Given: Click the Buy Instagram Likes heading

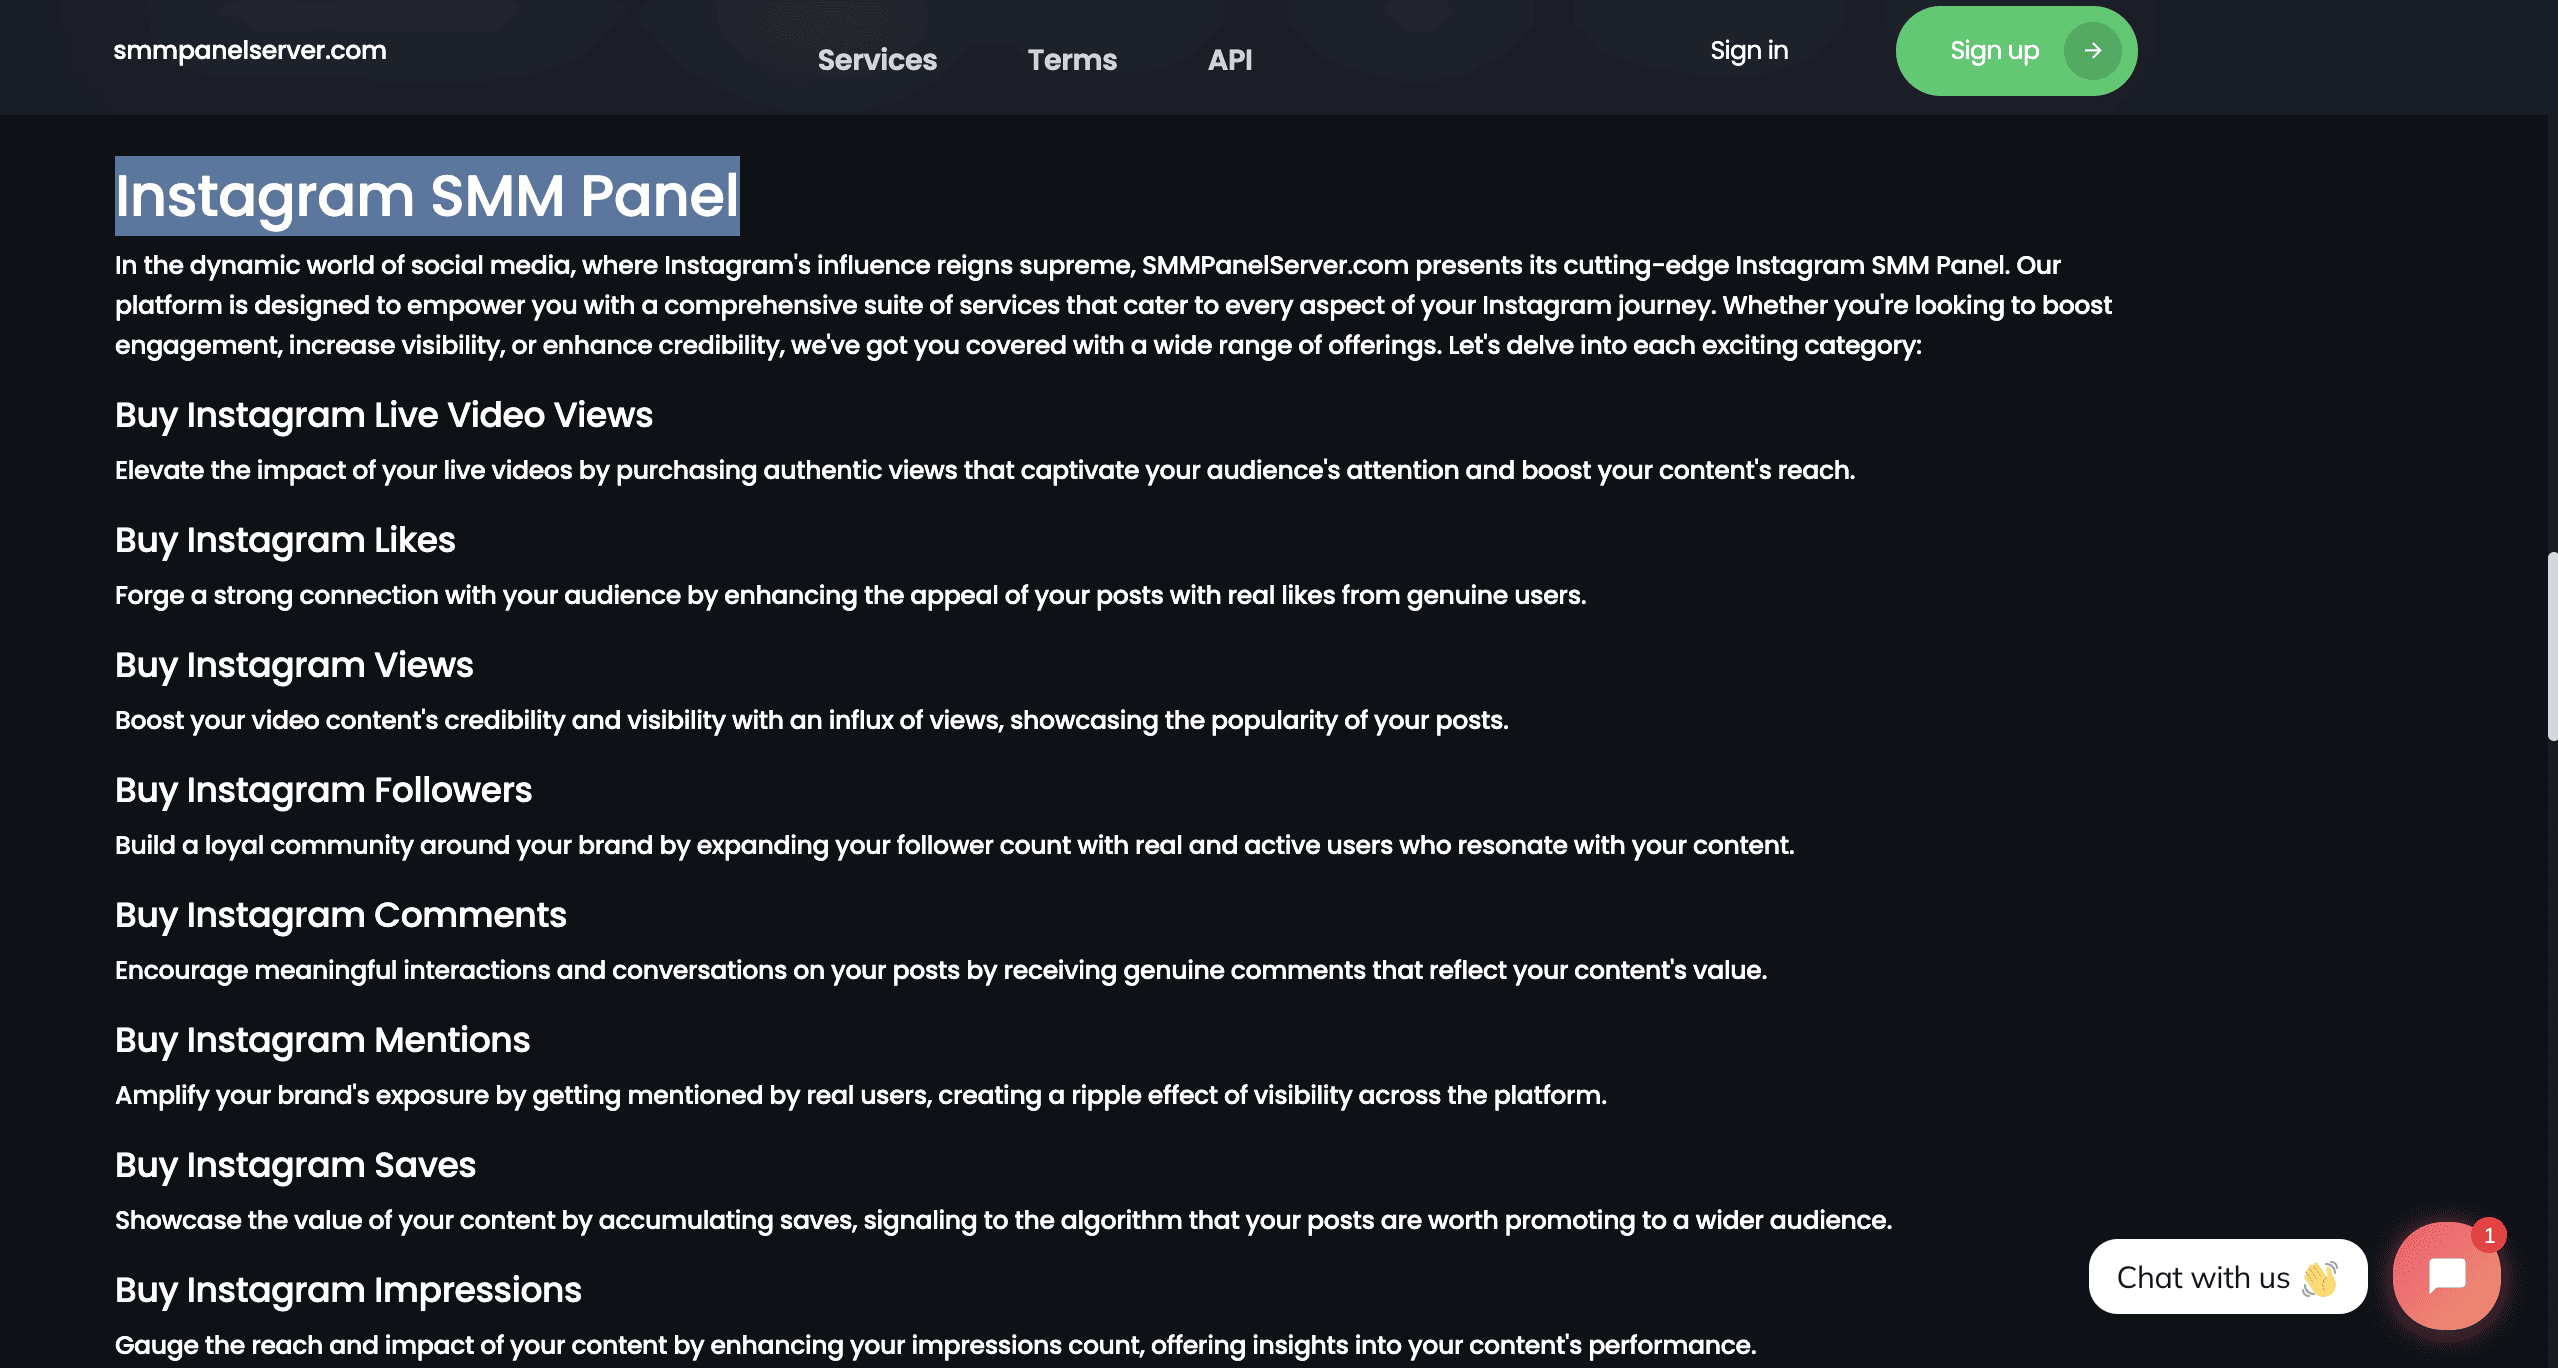Looking at the screenshot, I should click(285, 540).
